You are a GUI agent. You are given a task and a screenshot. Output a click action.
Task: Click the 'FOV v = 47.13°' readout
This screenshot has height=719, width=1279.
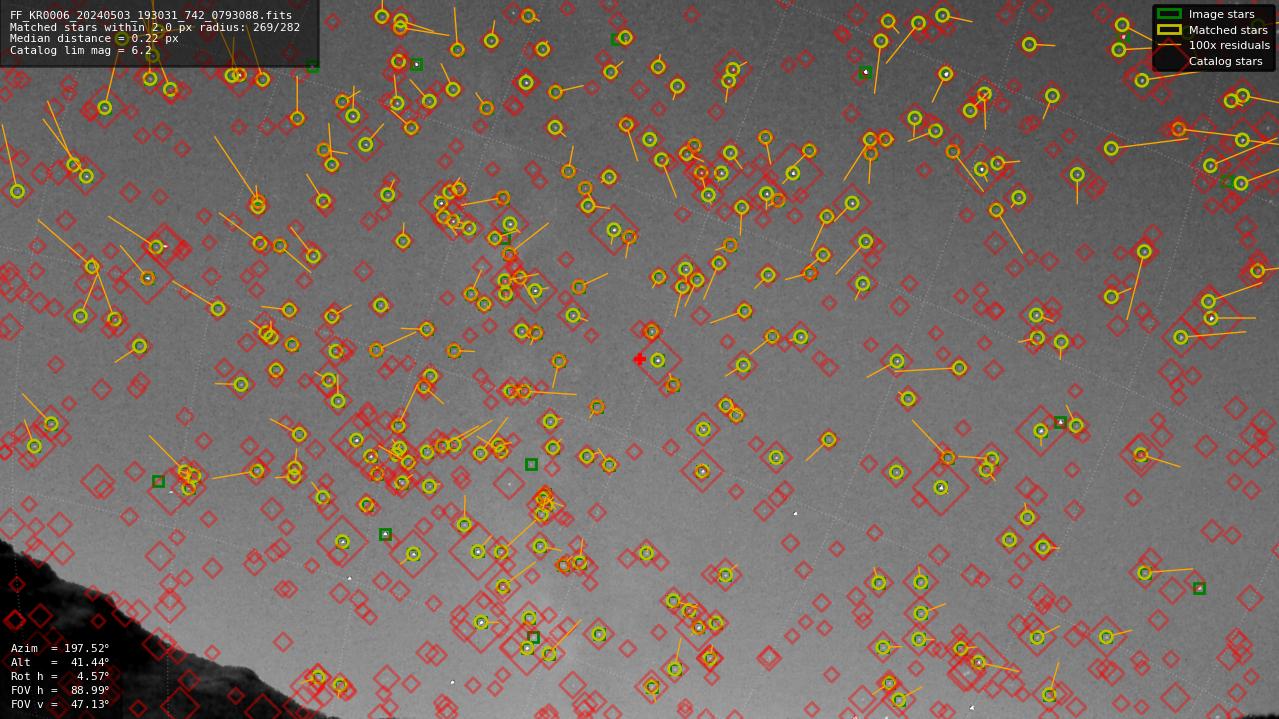point(60,705)
